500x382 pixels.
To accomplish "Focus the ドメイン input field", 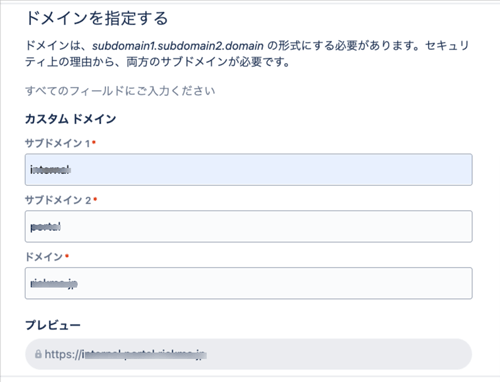I will click(249, 283).
